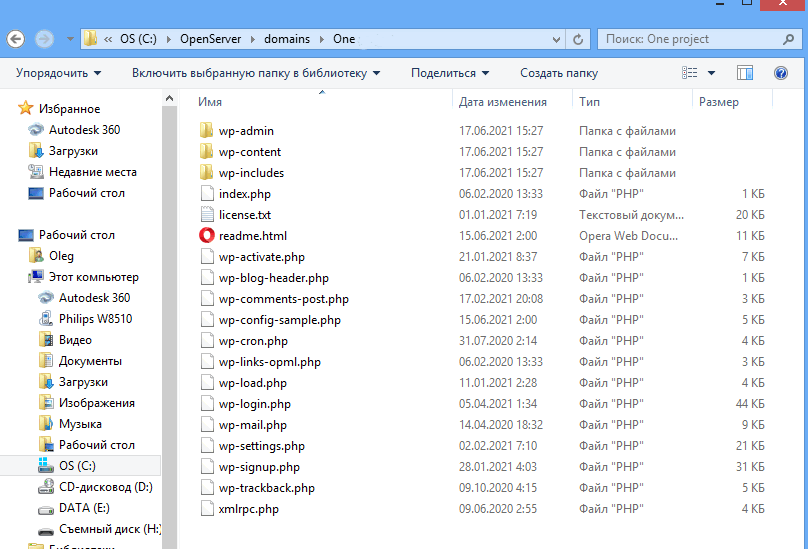The width and height of the screenshot is (808, 549).
Task: Open the Oleg user folder
Action: [61, 256]
